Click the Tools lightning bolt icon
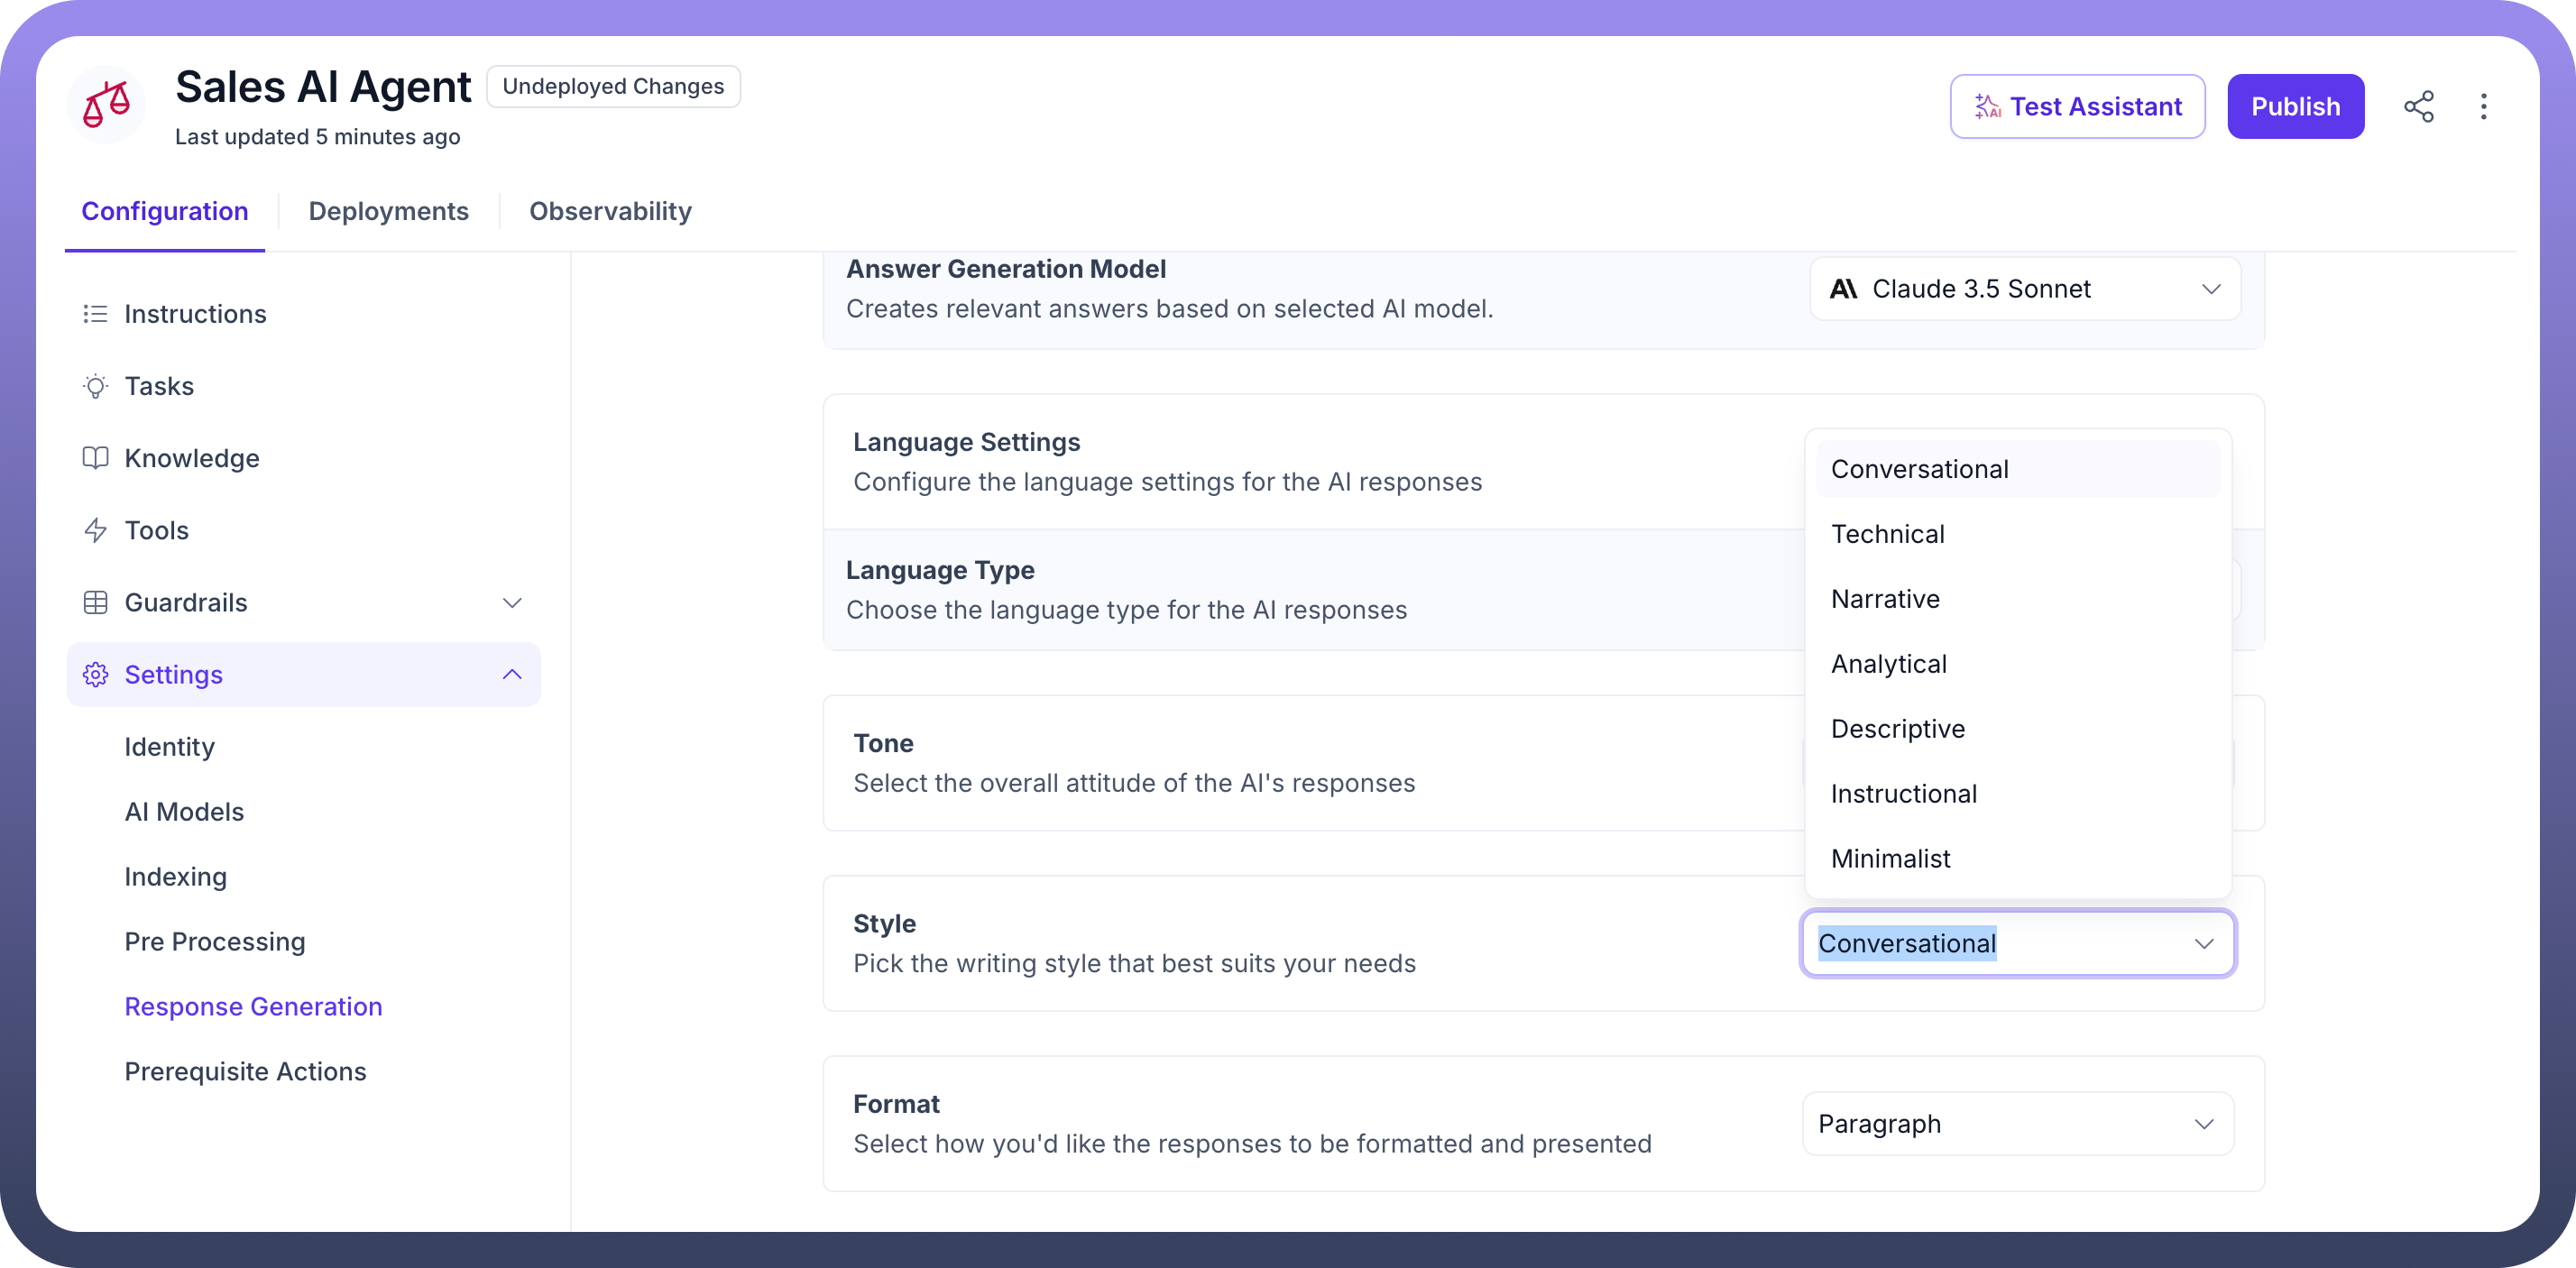The width and height of the screenshot is (2576, 1268). [x=95, y=530]
